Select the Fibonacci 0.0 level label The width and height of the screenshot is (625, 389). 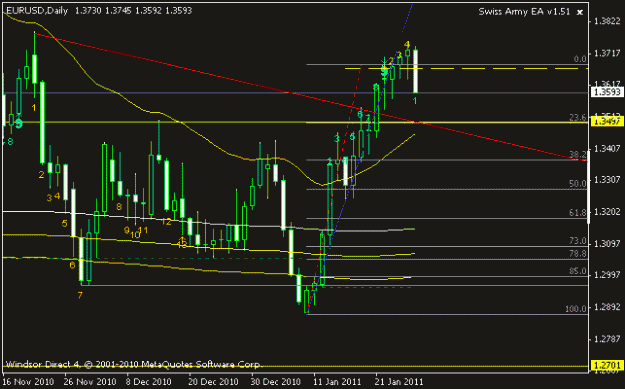point(580,59)
